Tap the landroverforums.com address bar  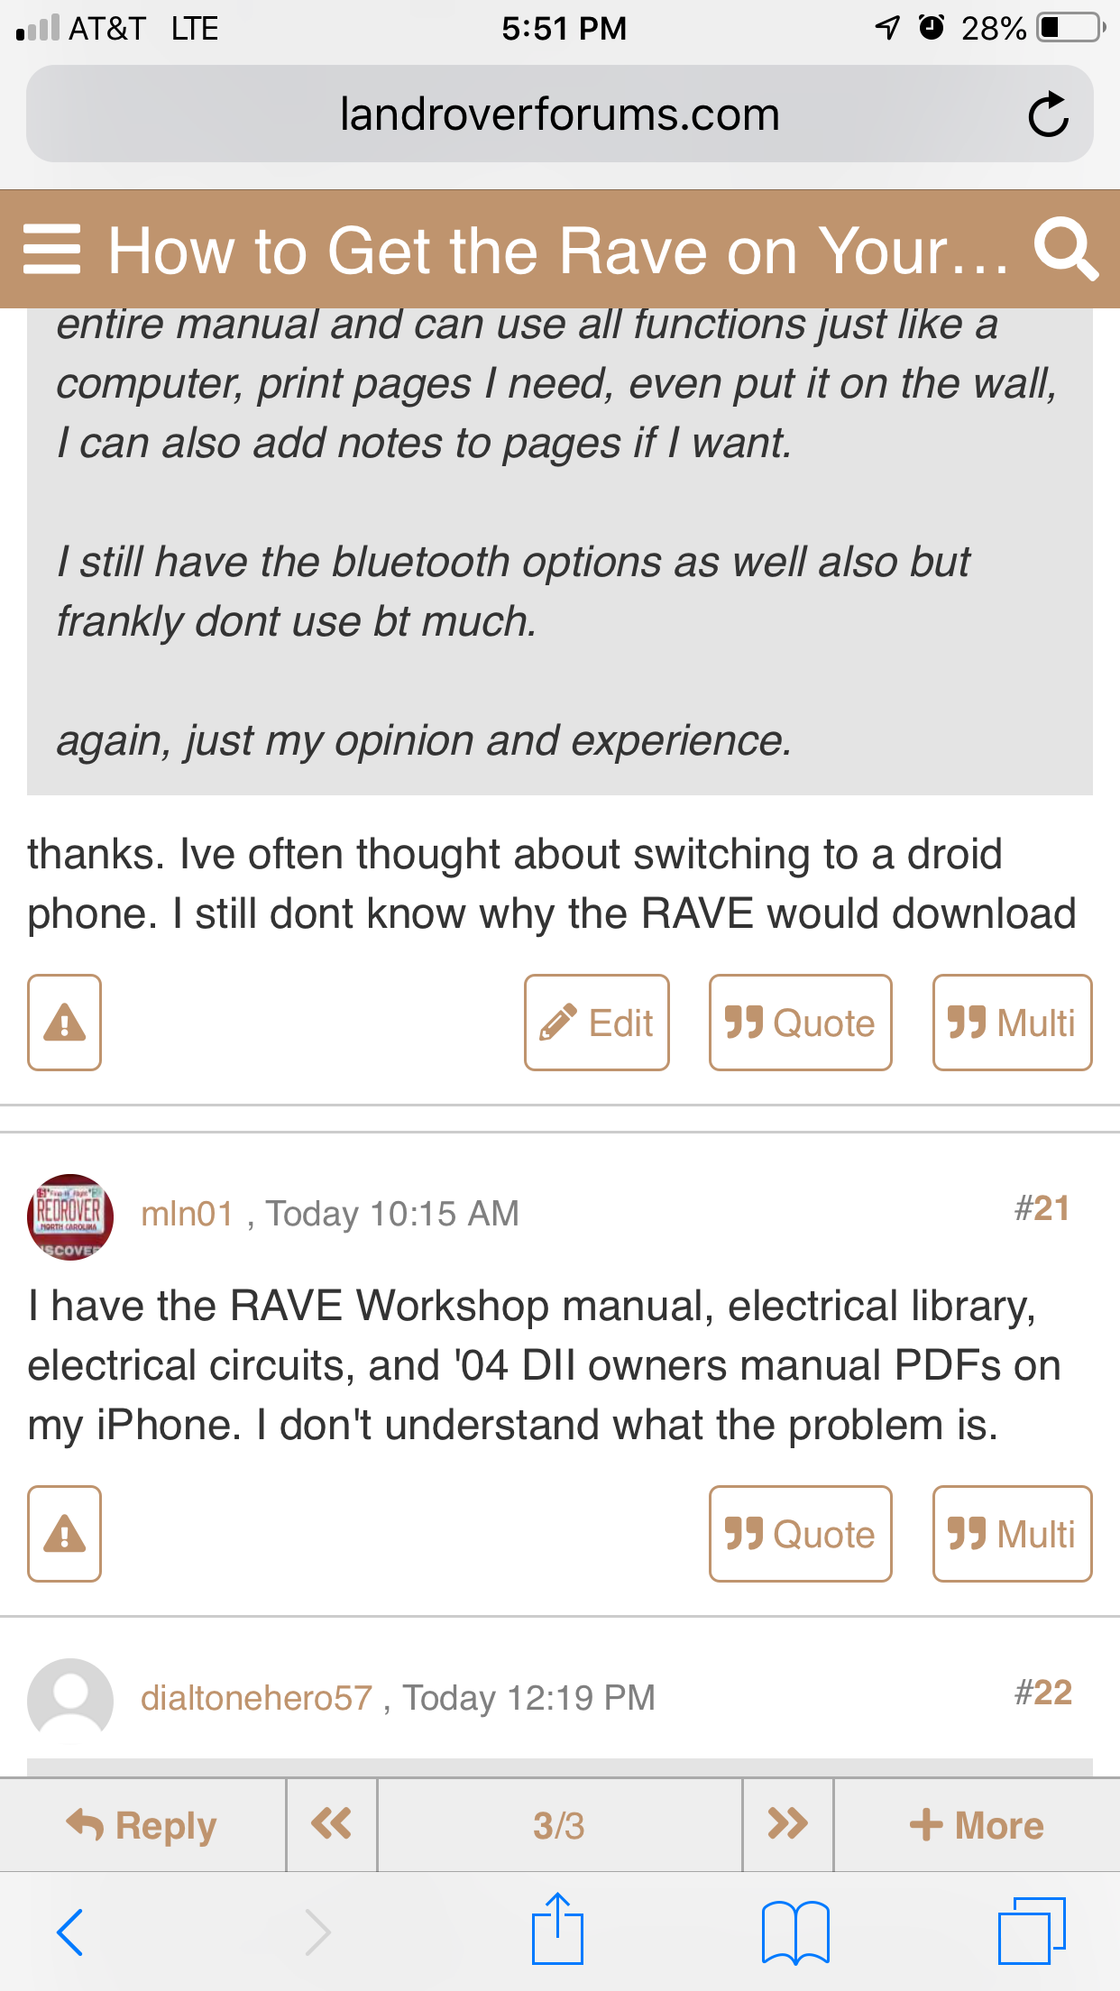pos(558,114)
